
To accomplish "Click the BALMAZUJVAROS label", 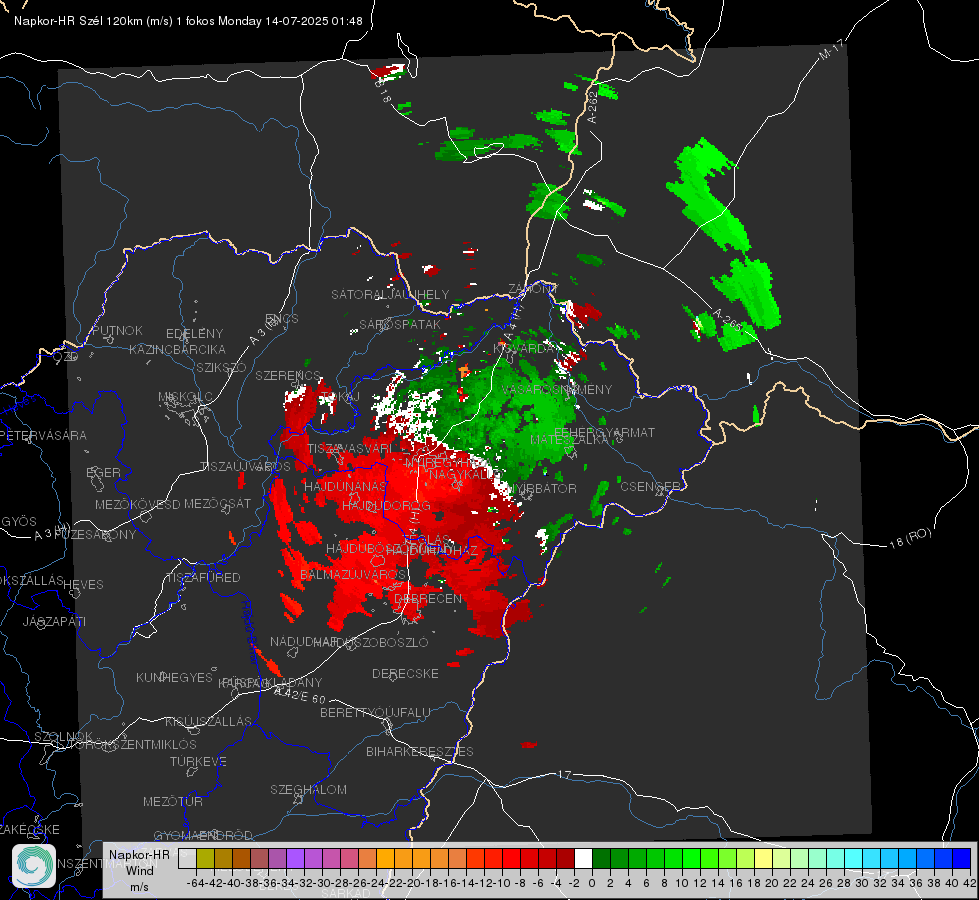I will coord(353,575).
